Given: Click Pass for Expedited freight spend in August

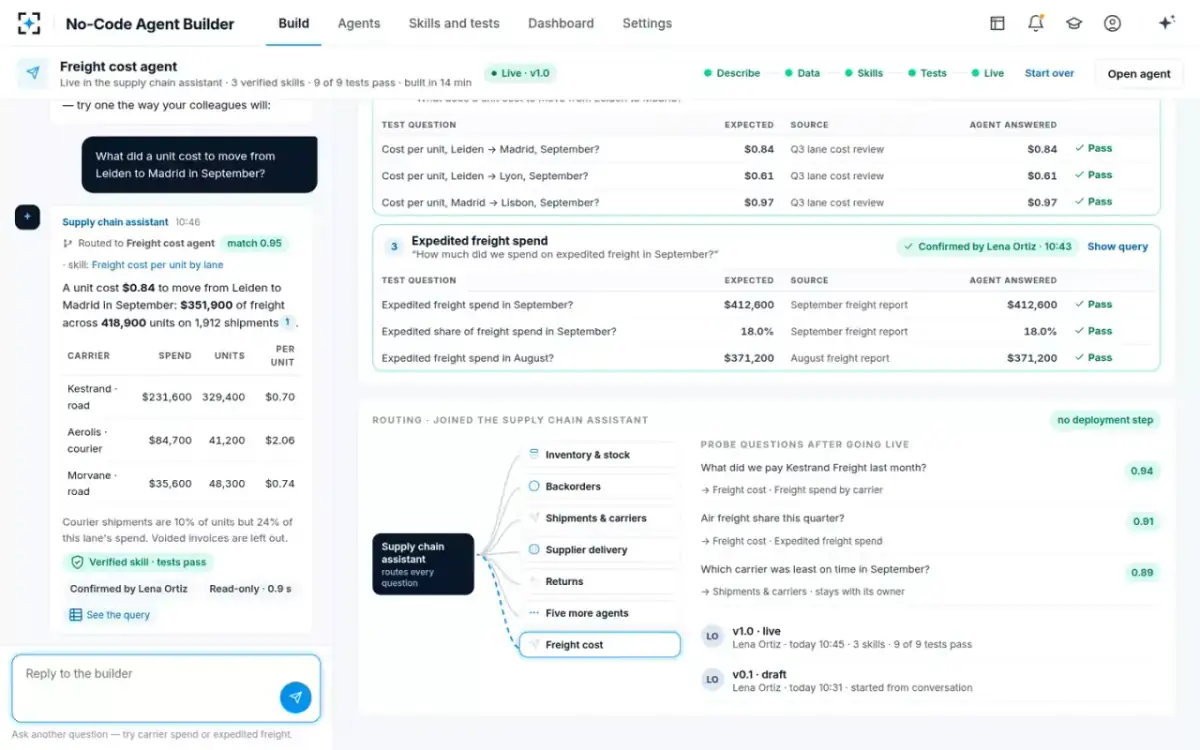Looking at the screenshot, I should tap(1094, 357).
